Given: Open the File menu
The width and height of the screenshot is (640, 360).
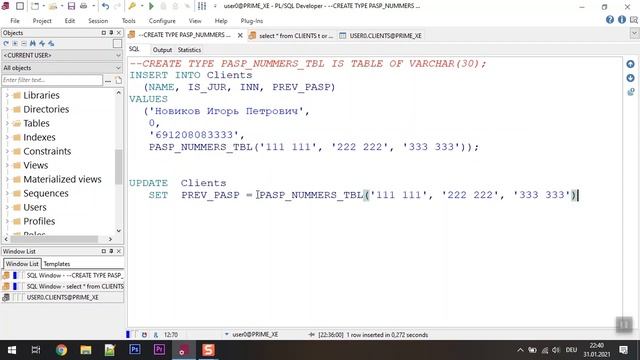Looking at the screenshot, I should coord(15,20).
